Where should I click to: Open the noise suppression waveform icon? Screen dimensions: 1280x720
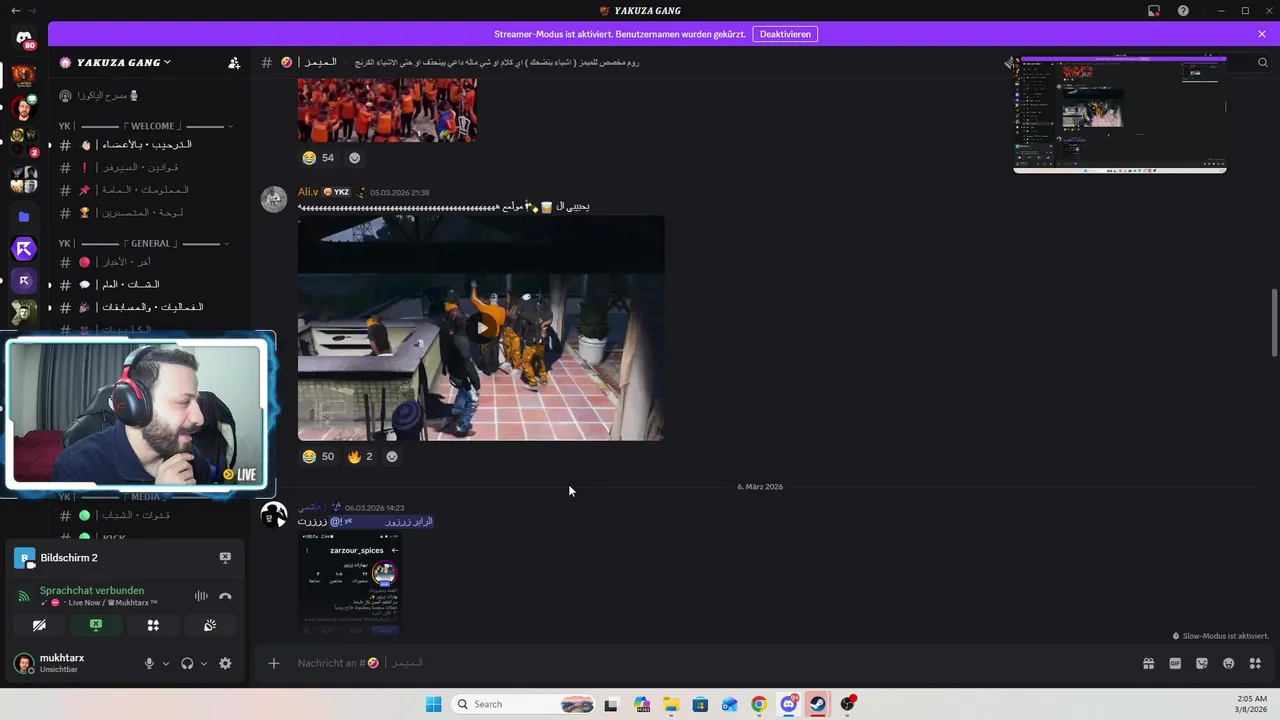point(201,596)
